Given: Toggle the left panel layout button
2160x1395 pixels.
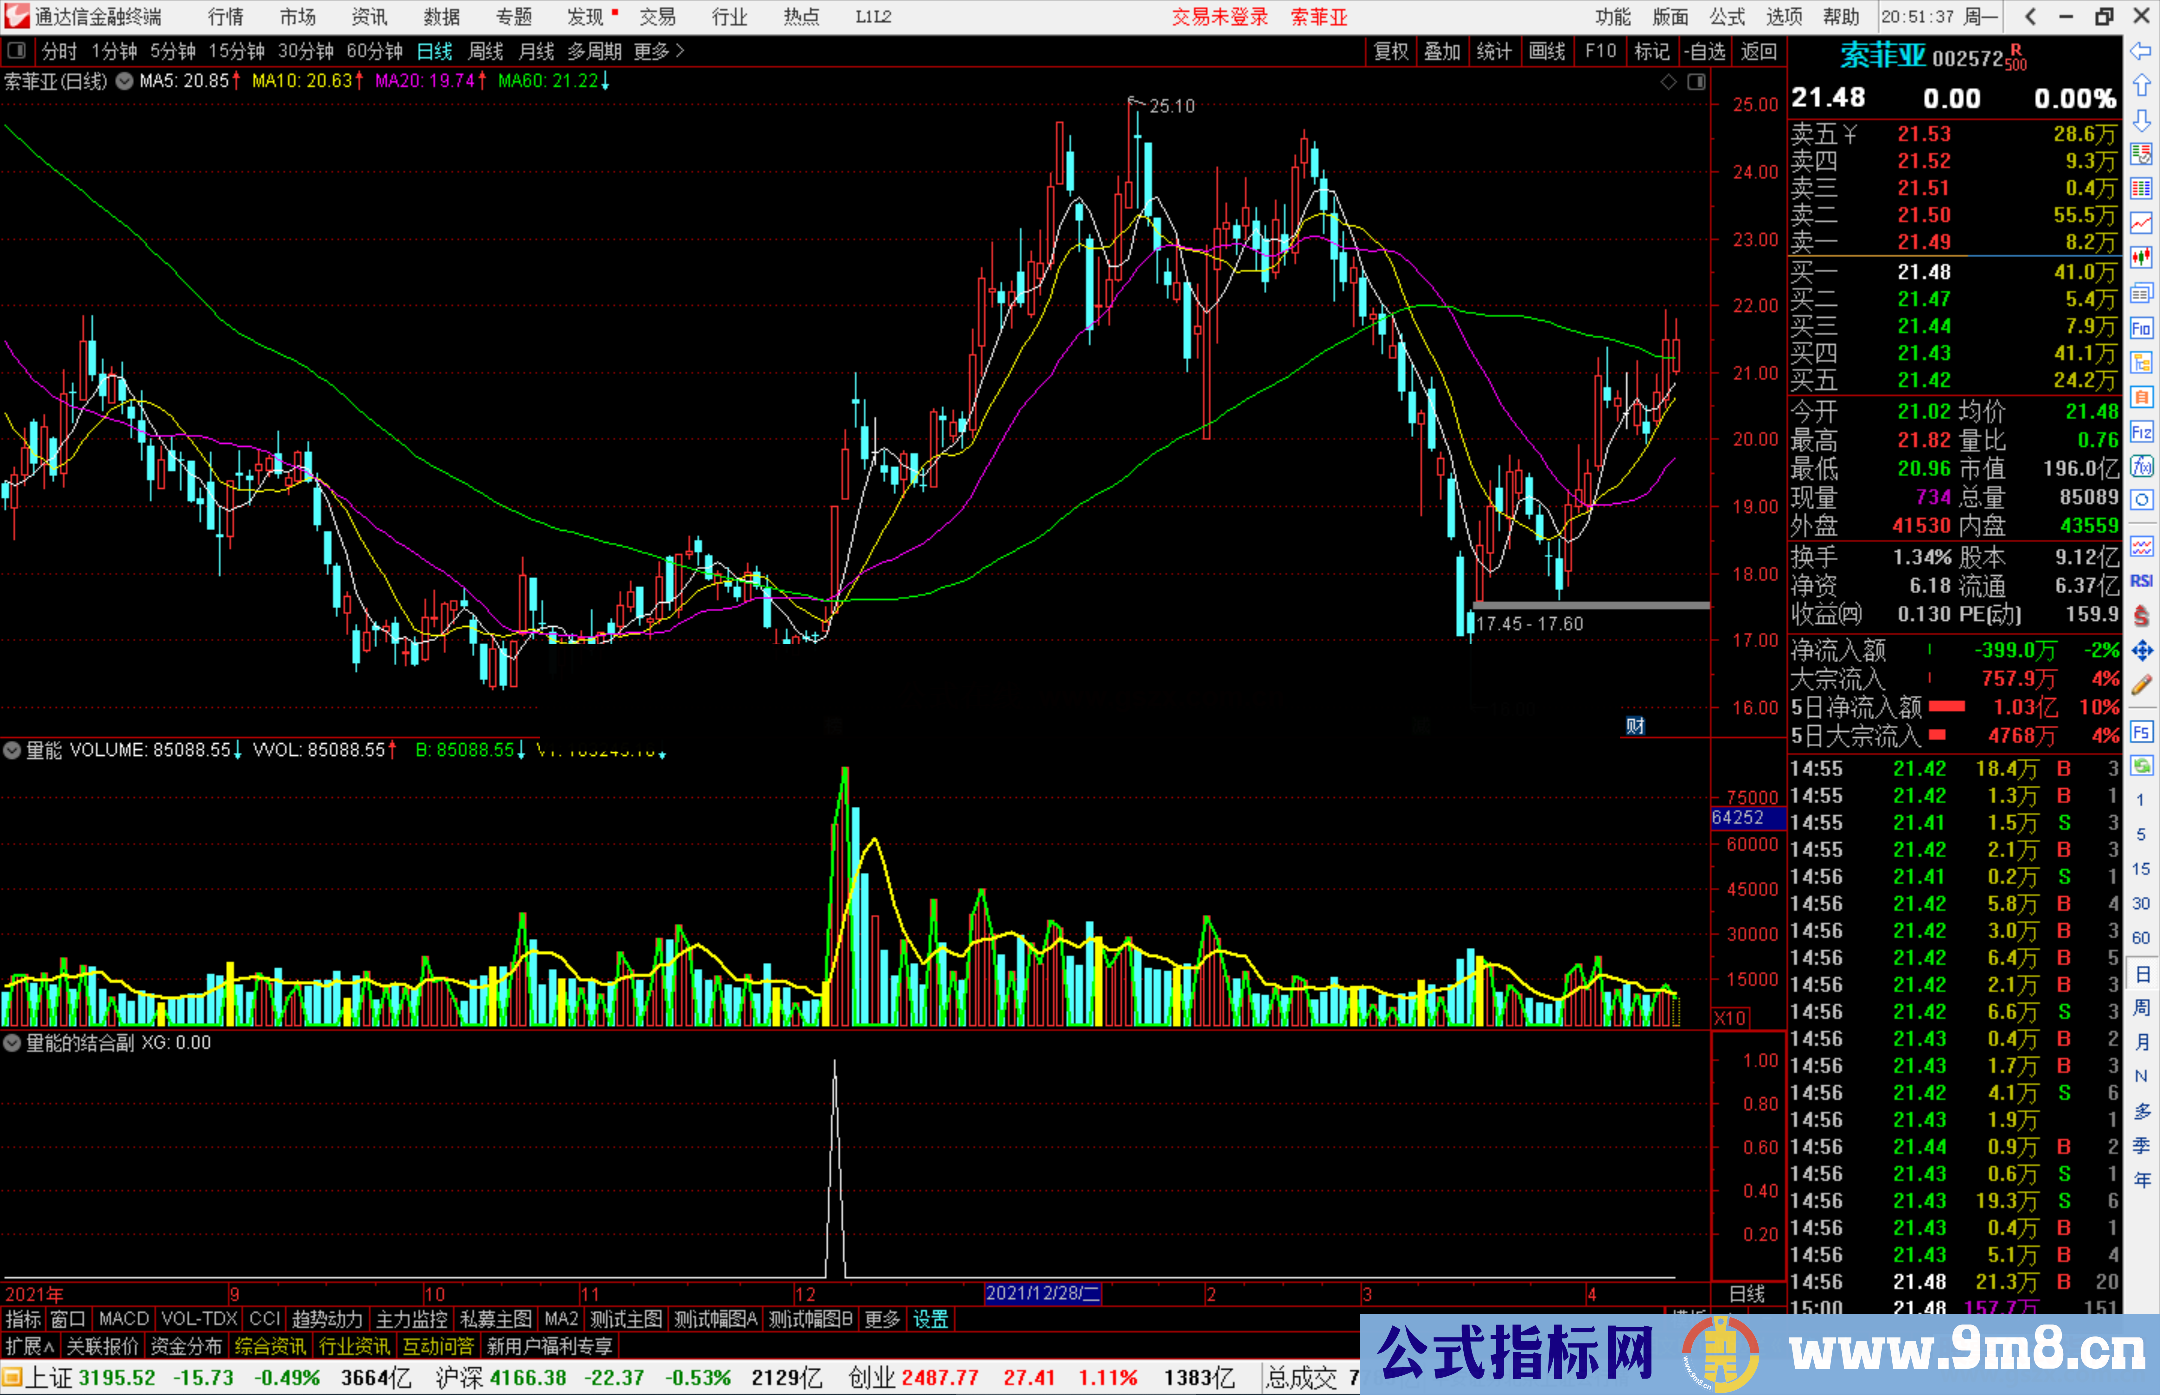Looking at the screenshot, I should tap(17, 51).
